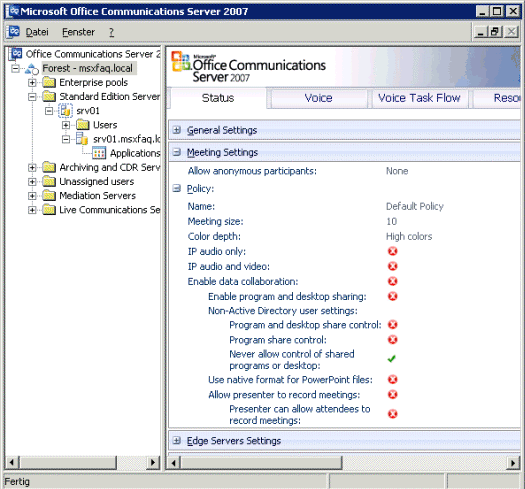Image resolution: width=525 pixels, height=489 pixels.
Task: Expand Edge Servers Settings section
Action: click(x=177, y=440)
